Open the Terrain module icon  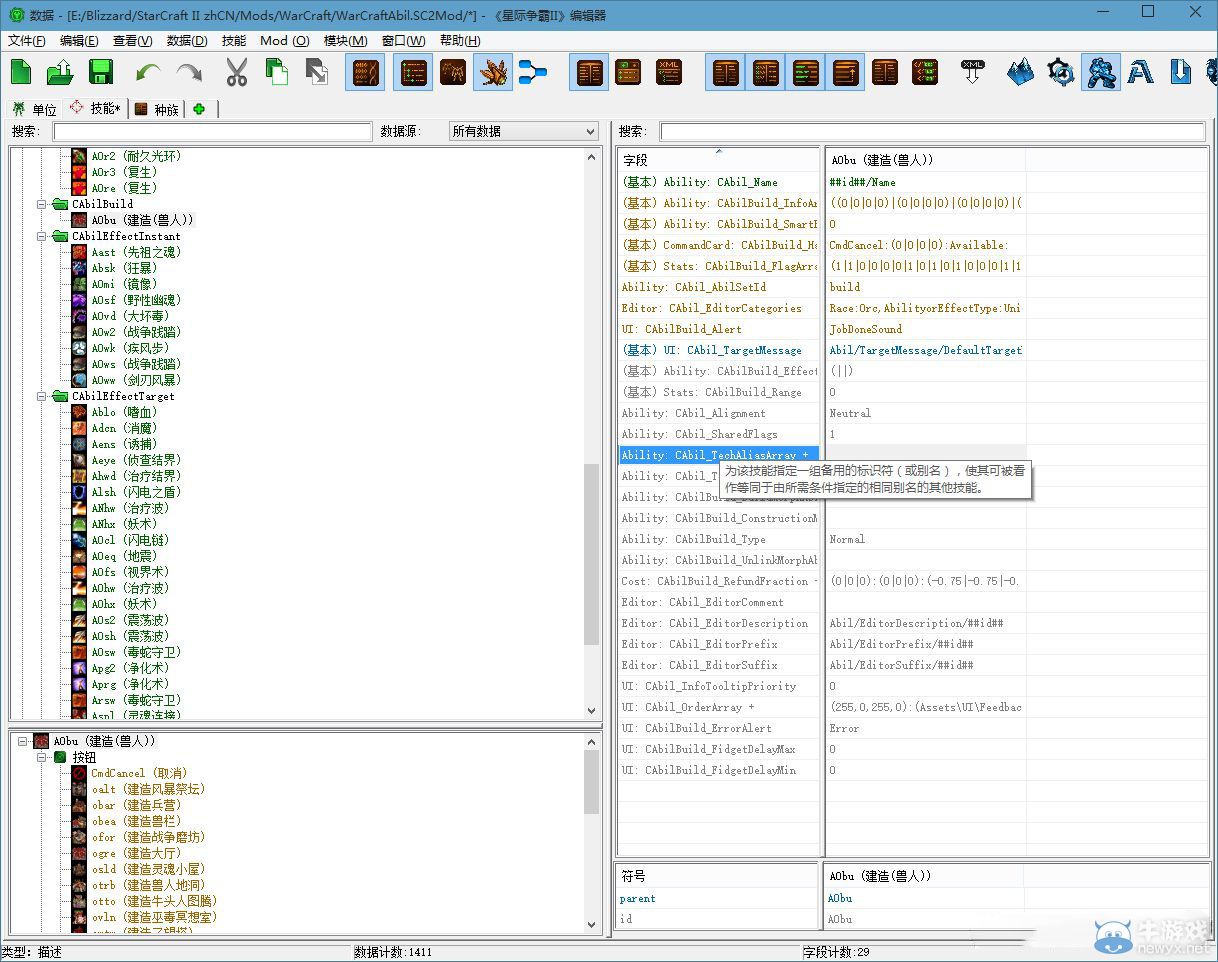[x=1020, y=72]
